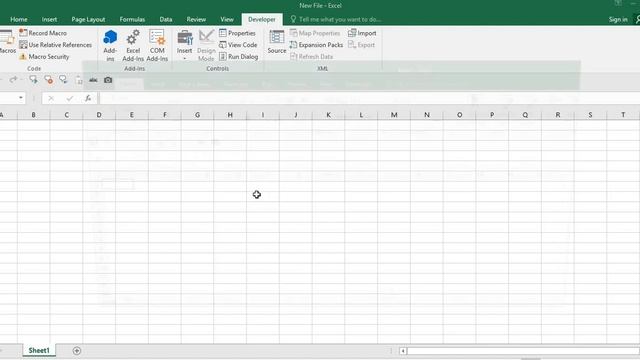Viewport: 640px width, 360px height.
Task: Open the Formulas tab
Action: [x=132, y=19]
